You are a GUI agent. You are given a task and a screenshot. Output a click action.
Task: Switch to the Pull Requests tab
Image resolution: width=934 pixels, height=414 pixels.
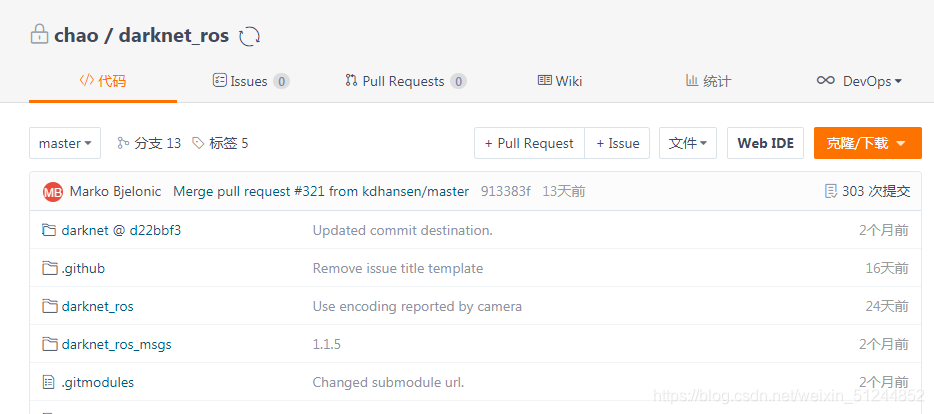pyautogui.click(x=405, y=81)
